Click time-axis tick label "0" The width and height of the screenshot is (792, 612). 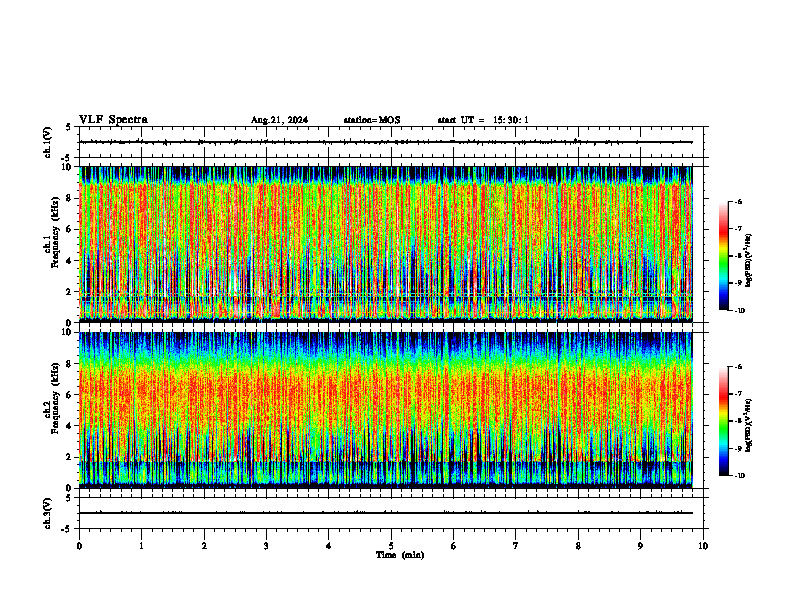[79, 546]
